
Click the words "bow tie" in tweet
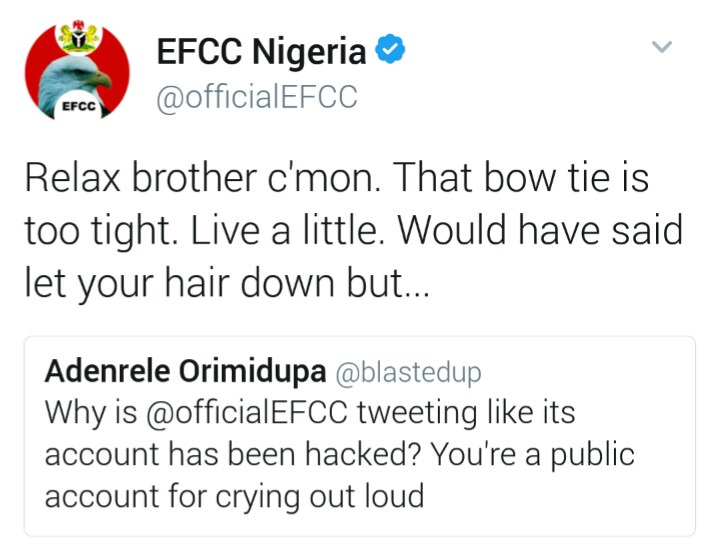click(548, 181)
